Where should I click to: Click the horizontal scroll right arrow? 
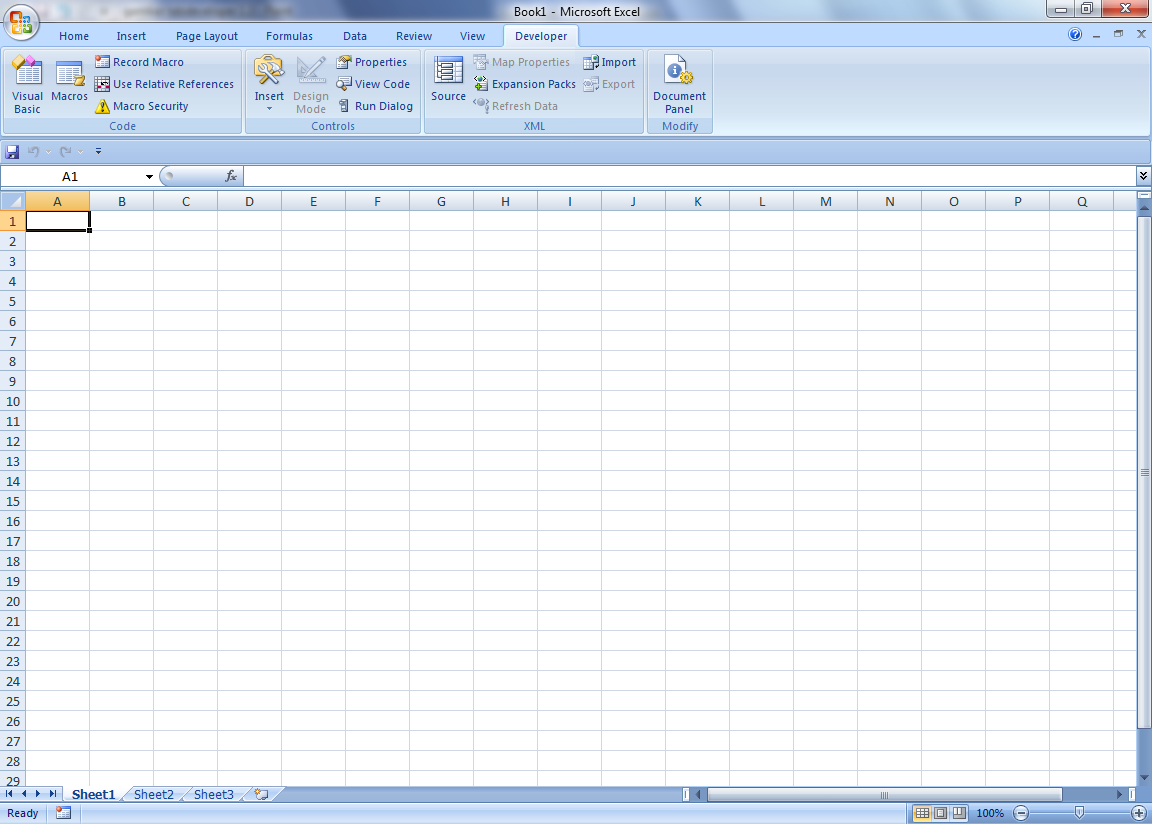pos(1119,795)
